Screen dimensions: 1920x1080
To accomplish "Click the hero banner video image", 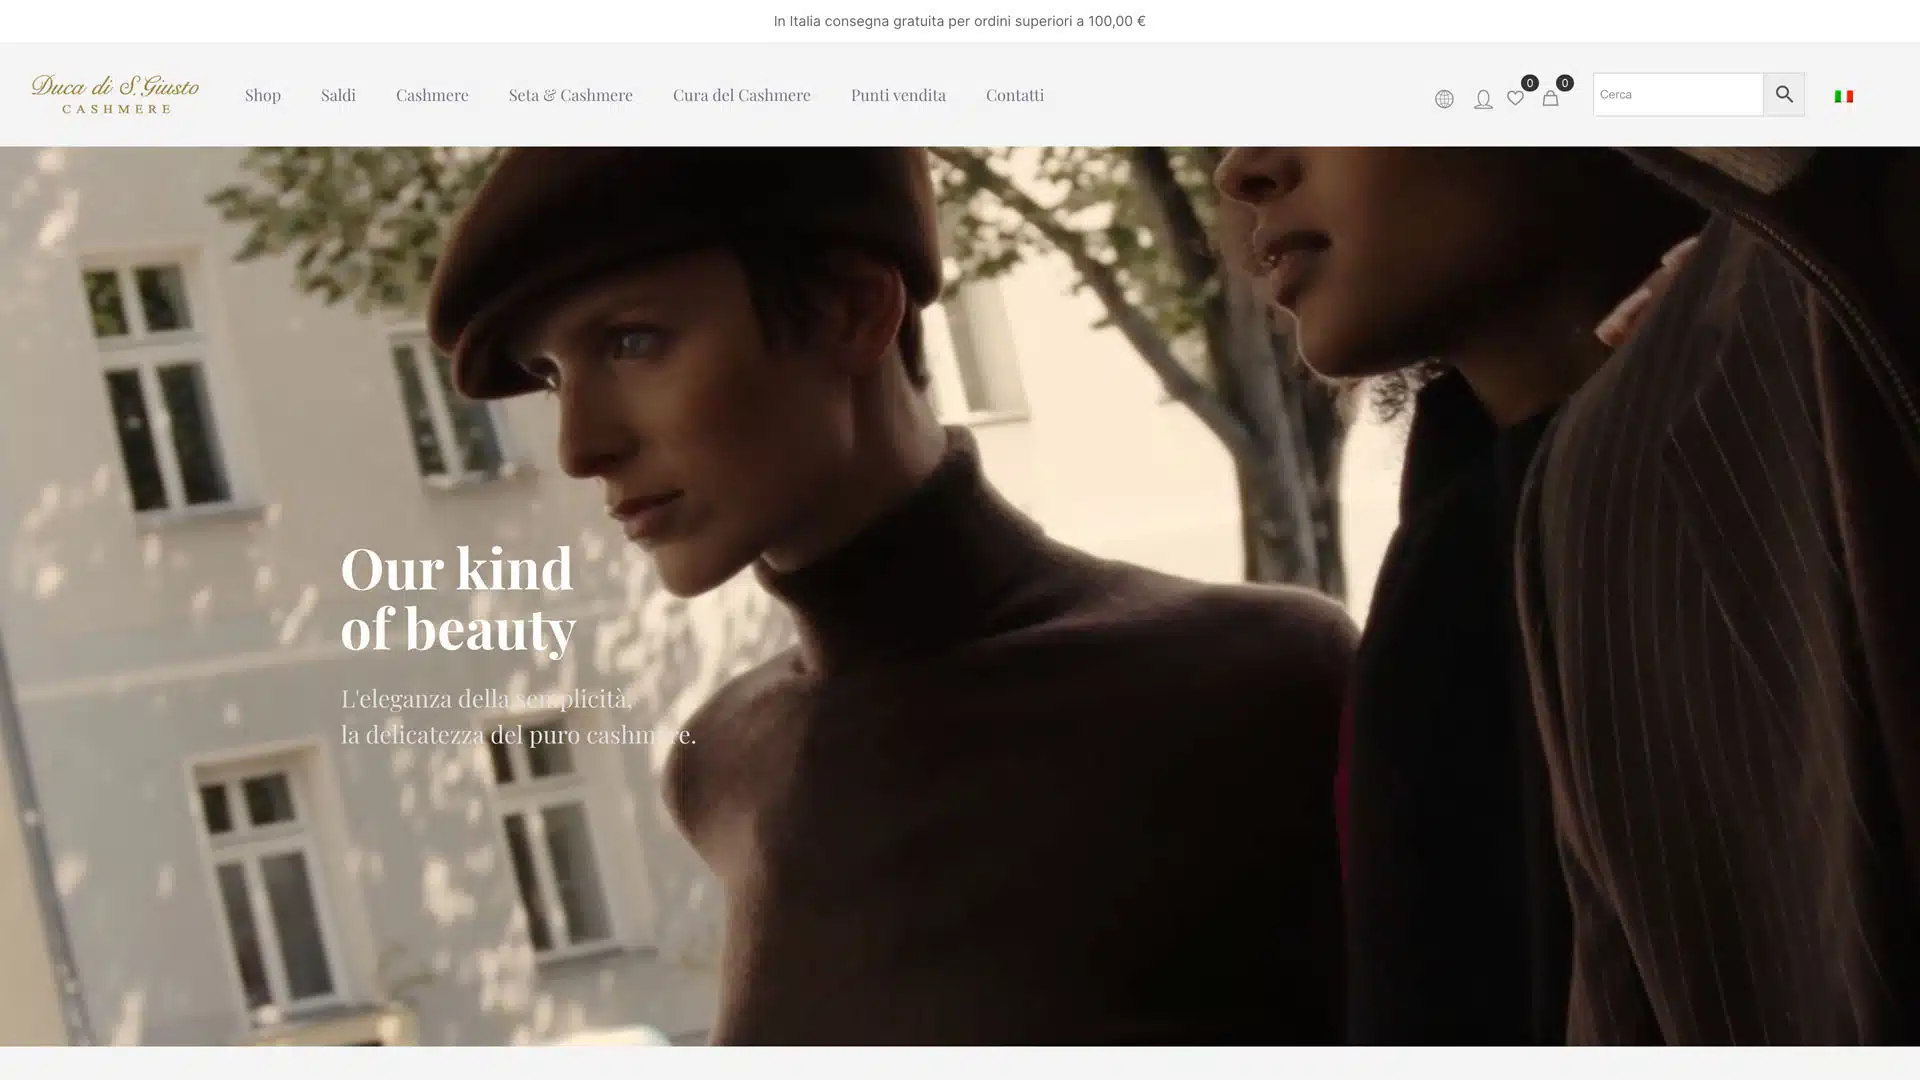I will point(960,596).
